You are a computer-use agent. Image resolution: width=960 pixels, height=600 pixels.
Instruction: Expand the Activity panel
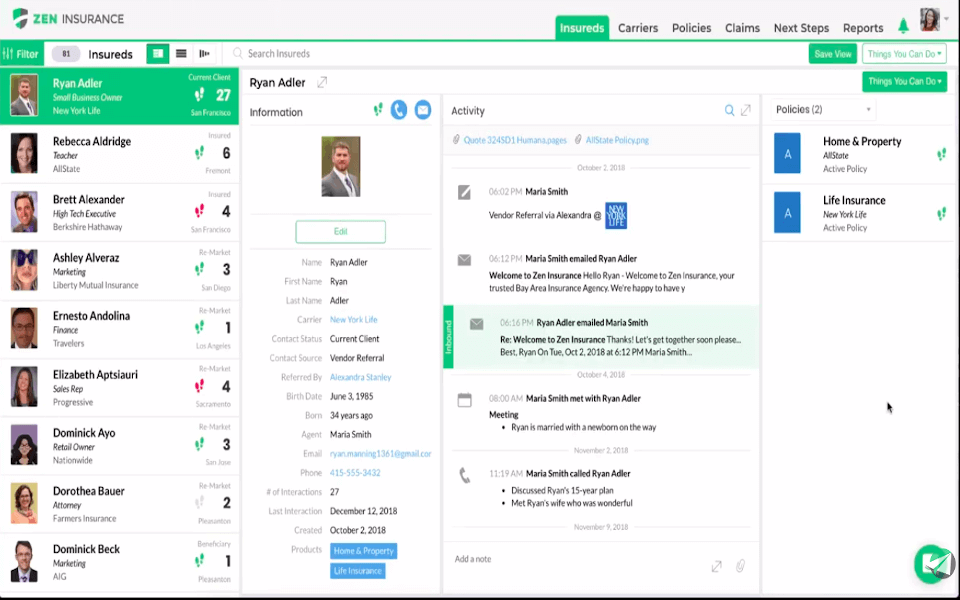click(746, 110)
